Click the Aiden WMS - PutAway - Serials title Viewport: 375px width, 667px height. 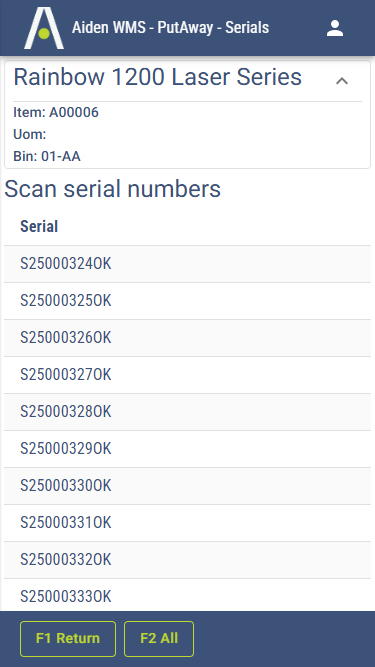click(x=170, y=28)
